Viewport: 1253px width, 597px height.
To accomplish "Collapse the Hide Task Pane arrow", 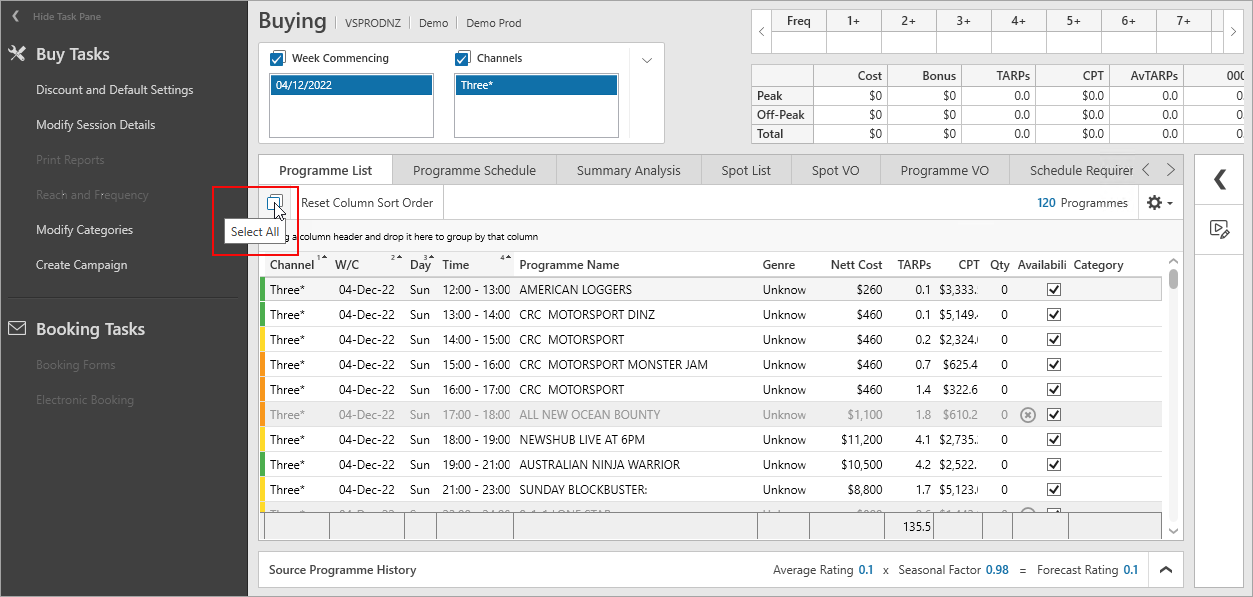I will pos(16,17).
